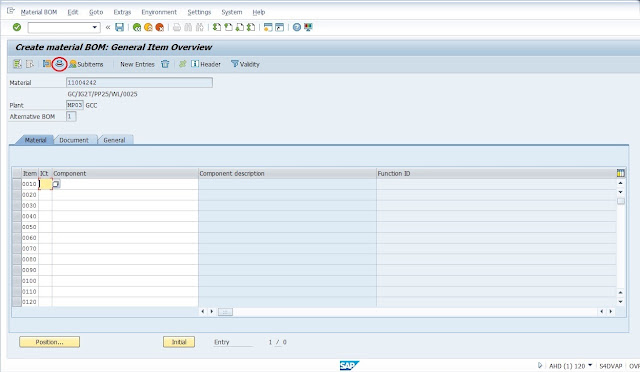Click the select all items icon
This screenshot has width=640, height=372.
17,64
